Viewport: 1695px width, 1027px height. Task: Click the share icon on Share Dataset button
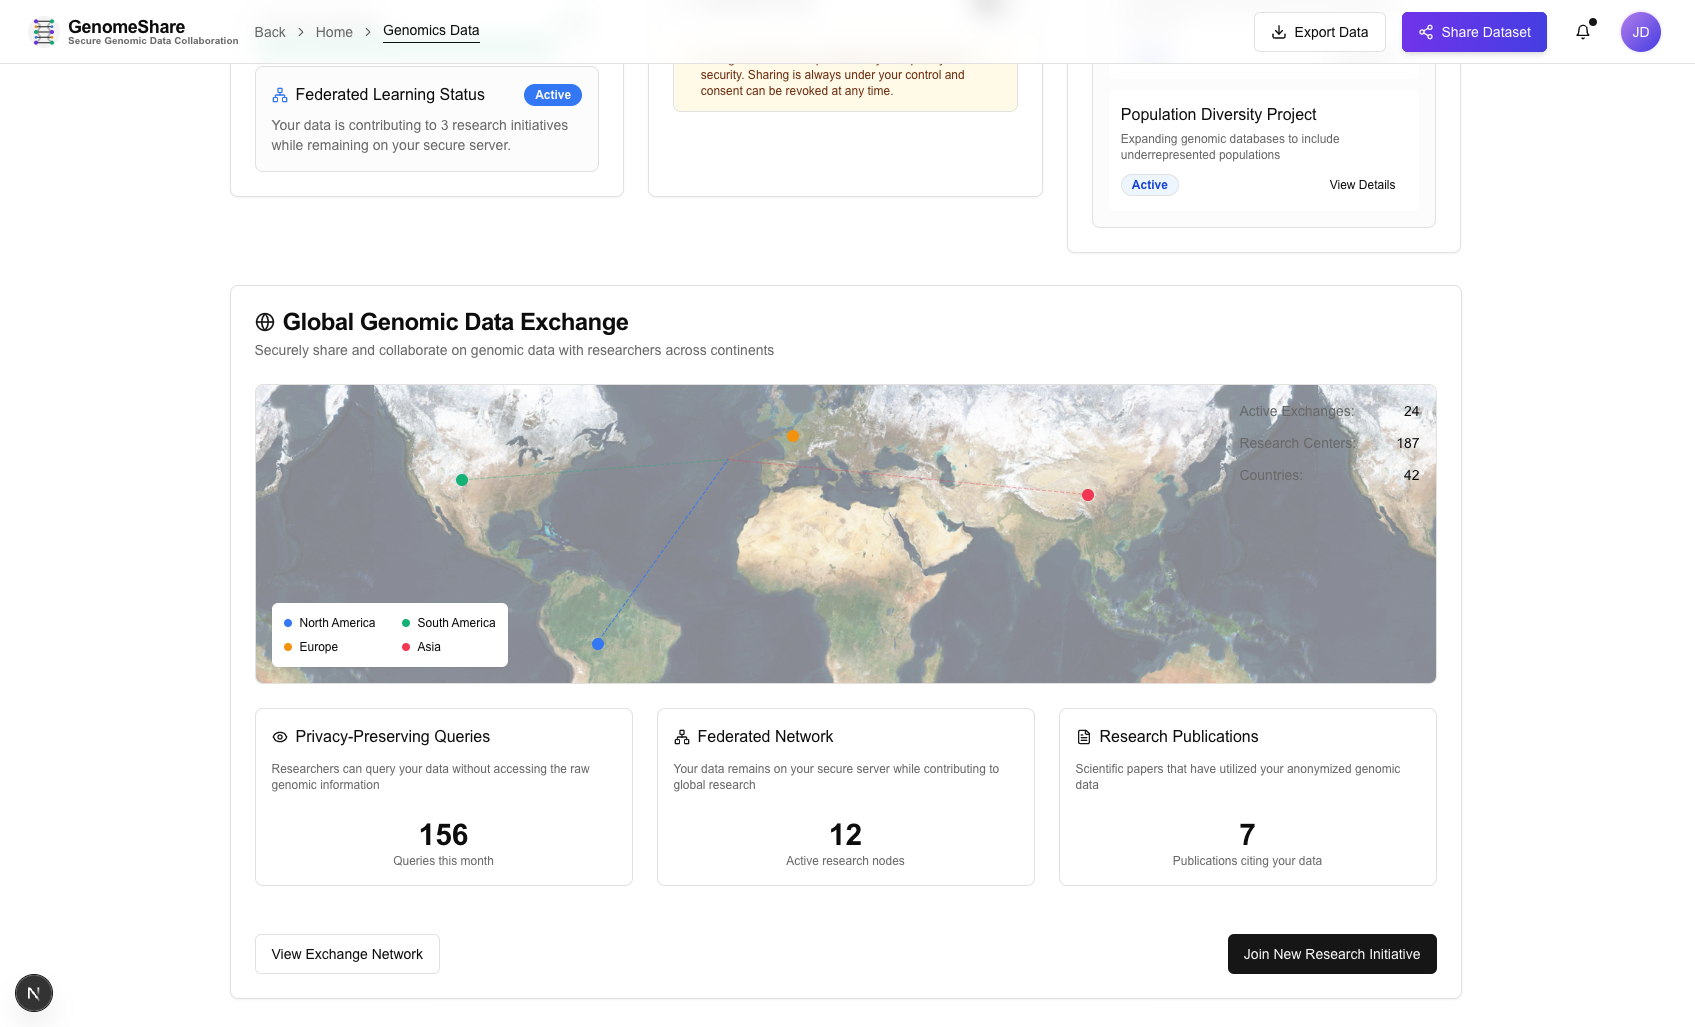1426,31
